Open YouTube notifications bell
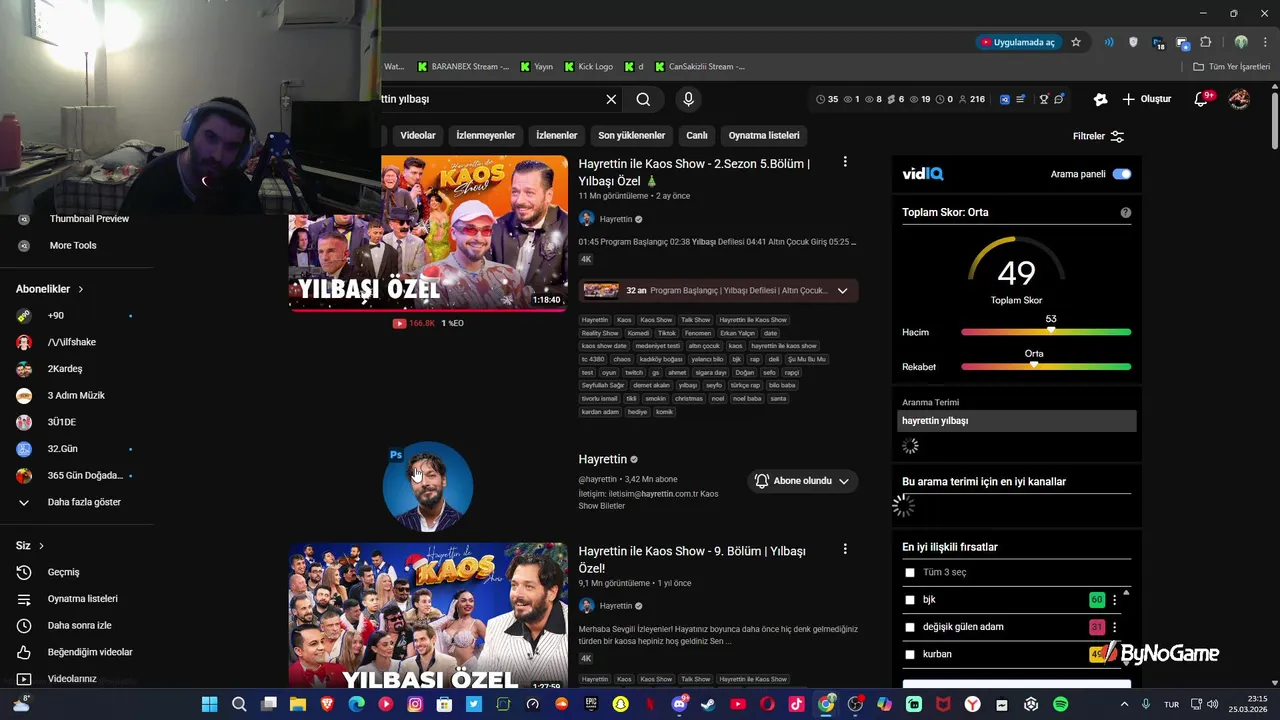 [1203, 99]
